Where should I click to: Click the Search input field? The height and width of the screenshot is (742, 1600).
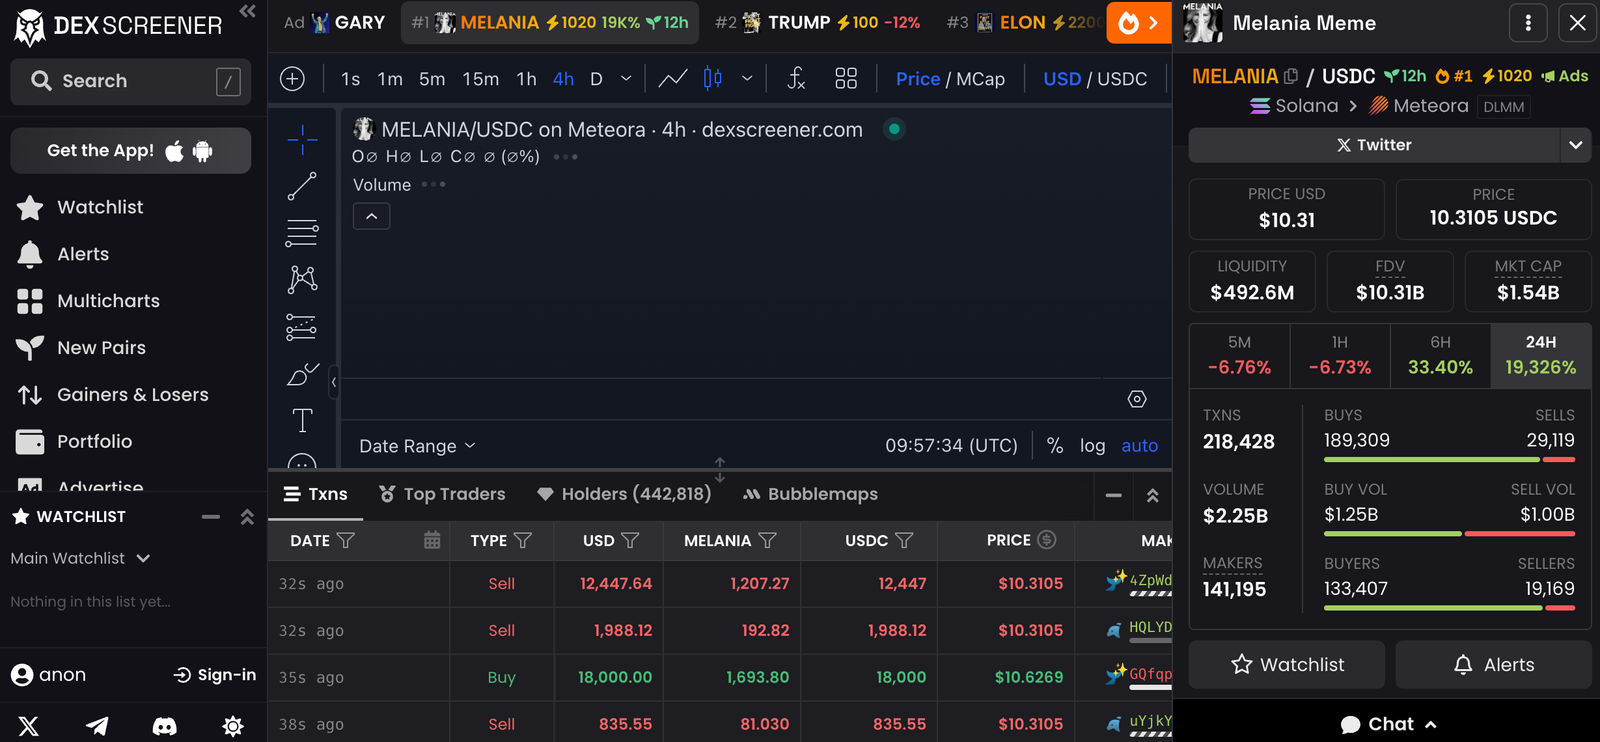click(x=131, y=81)
